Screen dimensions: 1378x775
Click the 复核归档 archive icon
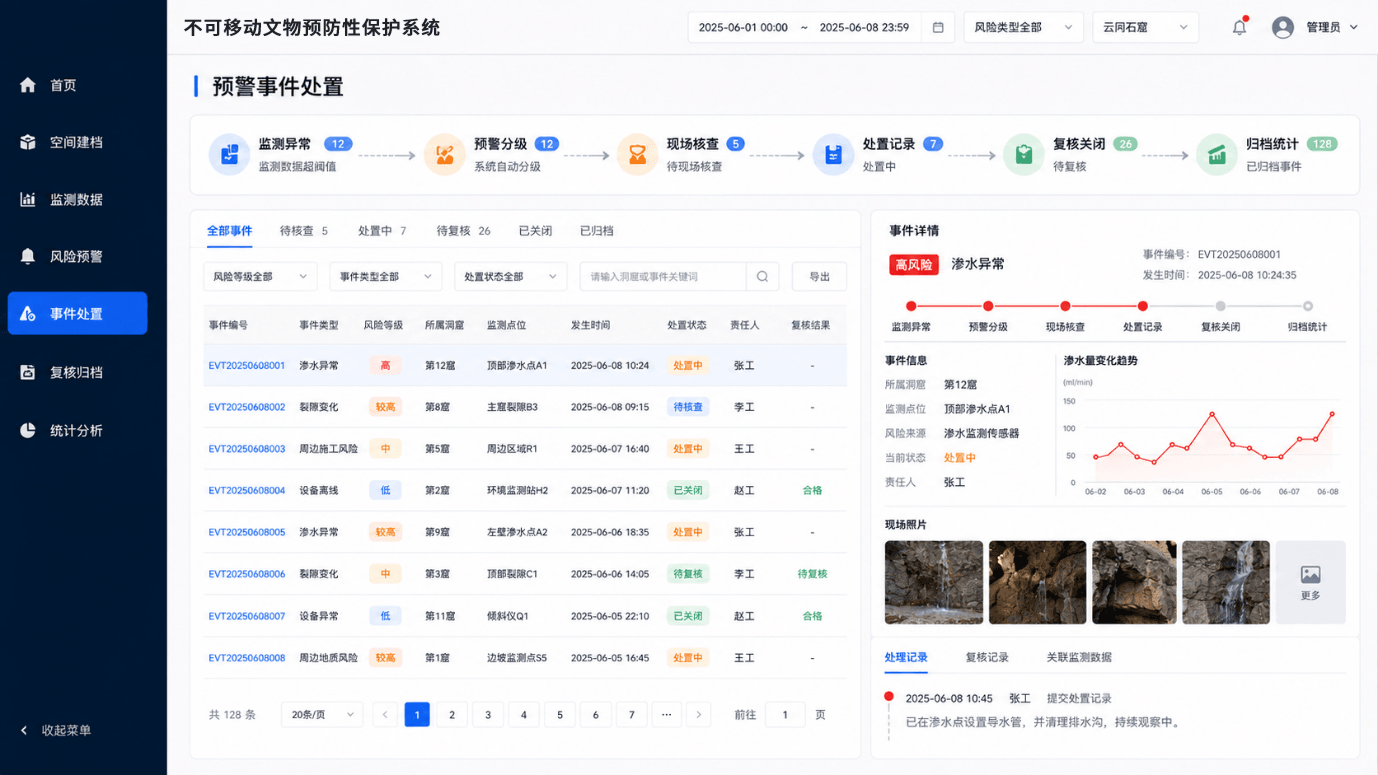(x=28, y=372)
